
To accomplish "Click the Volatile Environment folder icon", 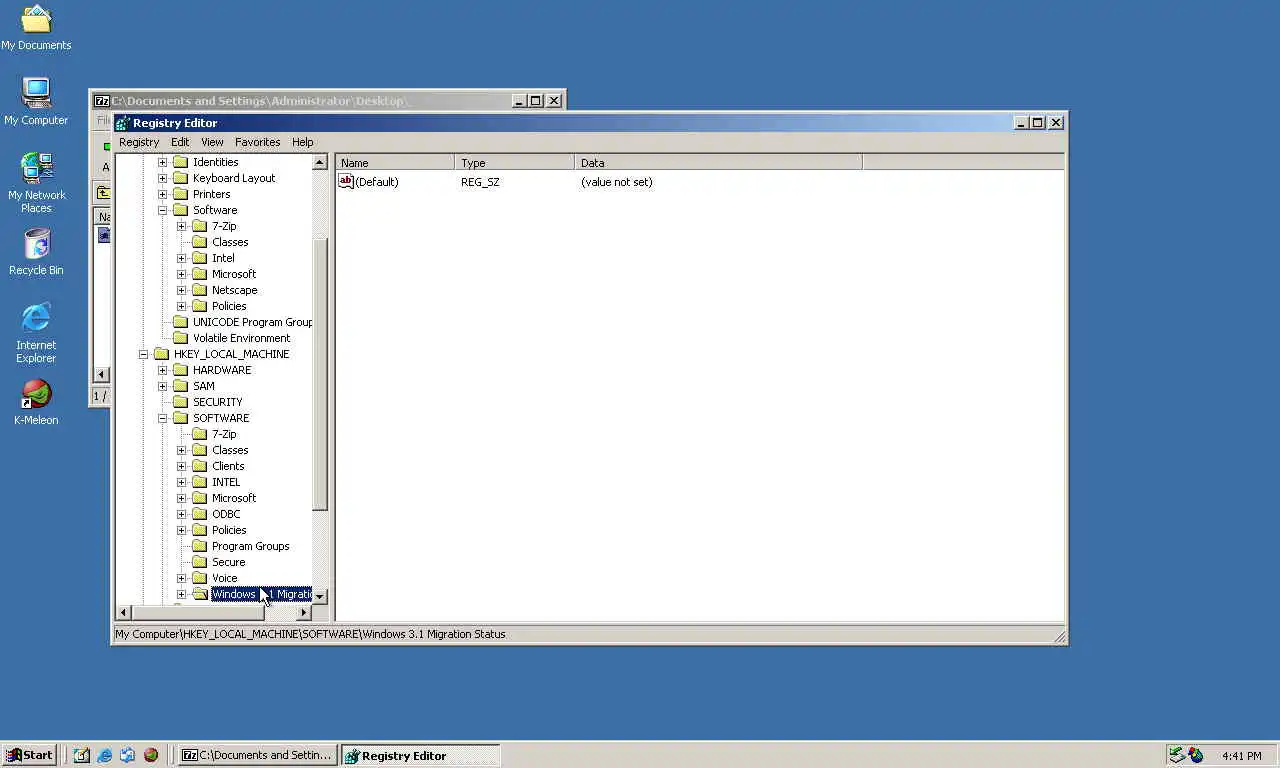I will [180, 338].
